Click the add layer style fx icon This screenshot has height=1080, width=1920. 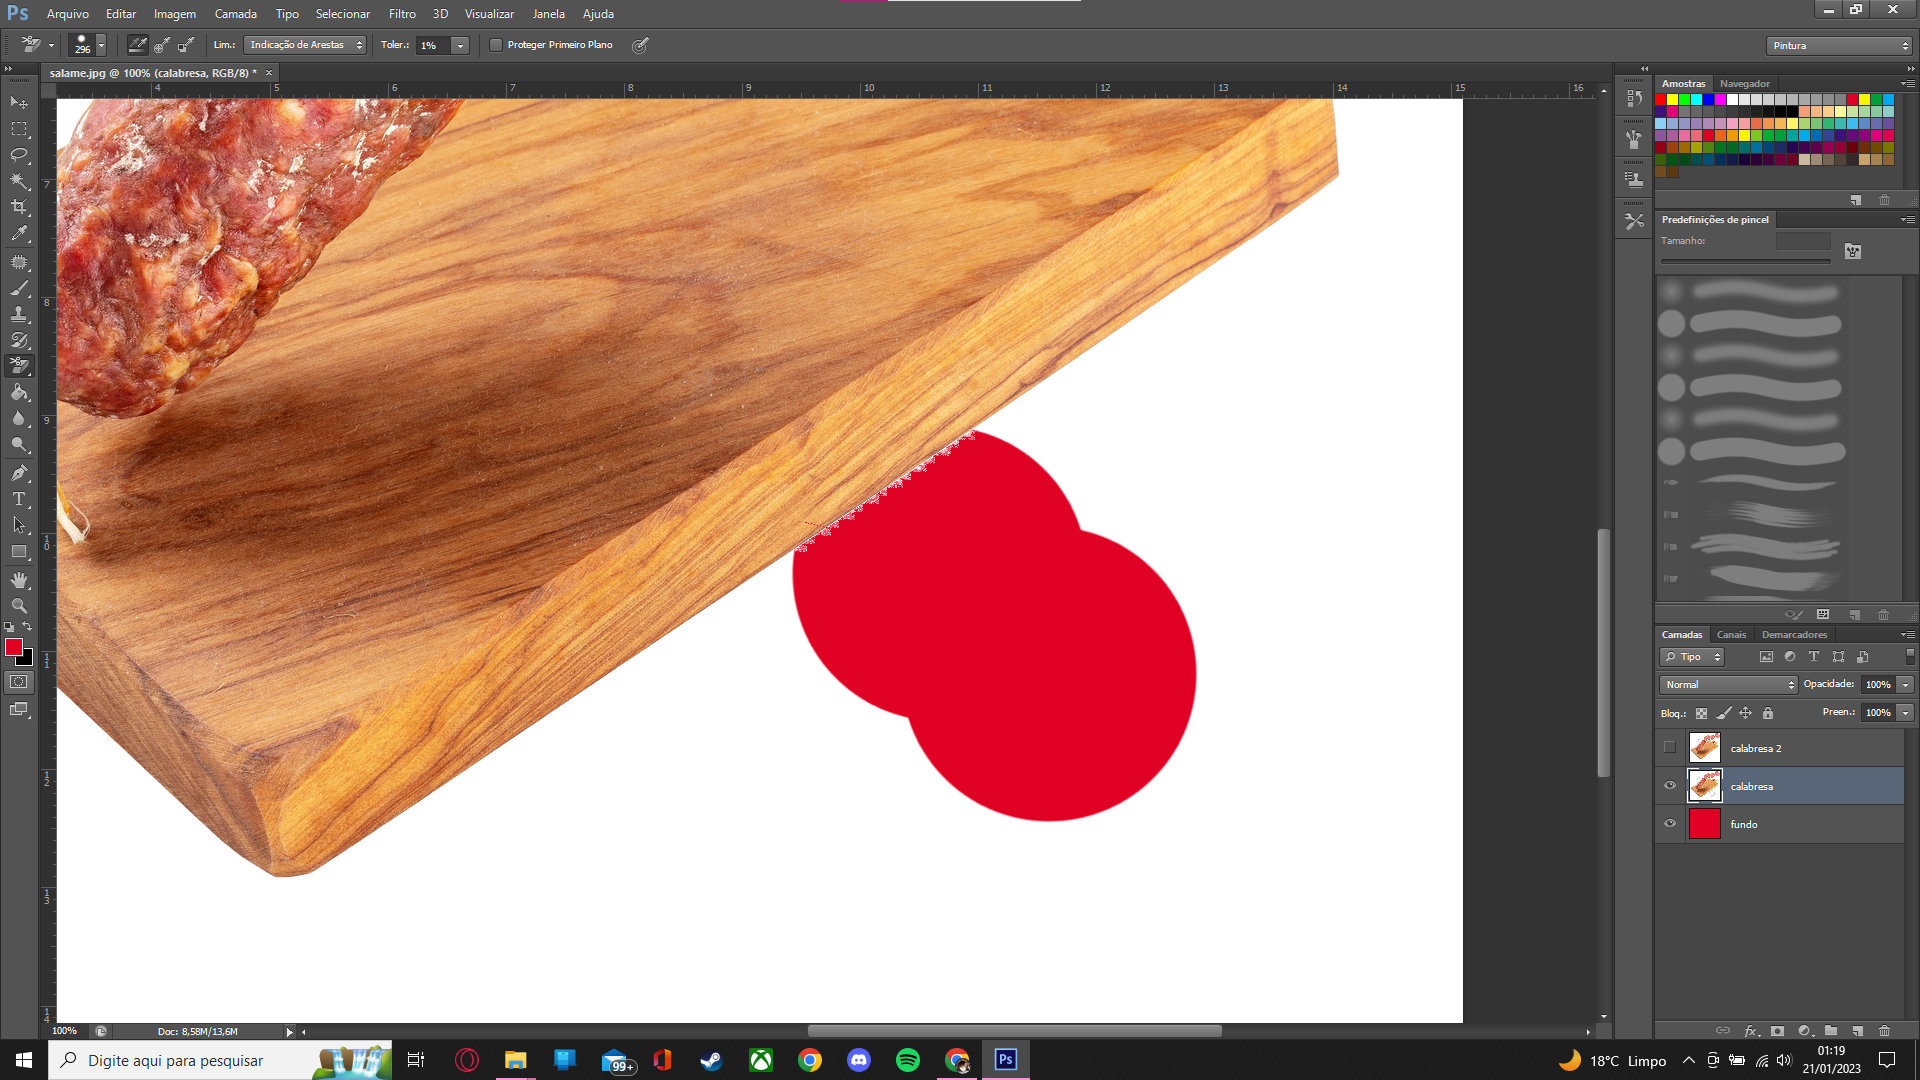(1751, 1030)
